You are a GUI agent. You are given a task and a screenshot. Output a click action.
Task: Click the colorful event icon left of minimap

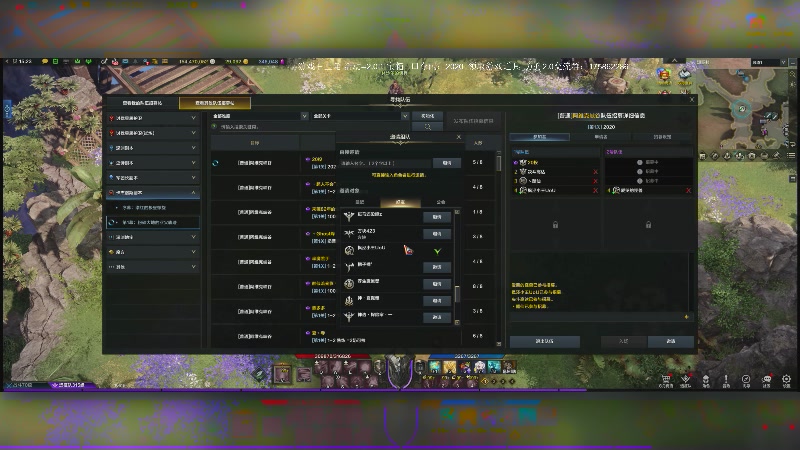pyautogui.click(x=664, y=76)
